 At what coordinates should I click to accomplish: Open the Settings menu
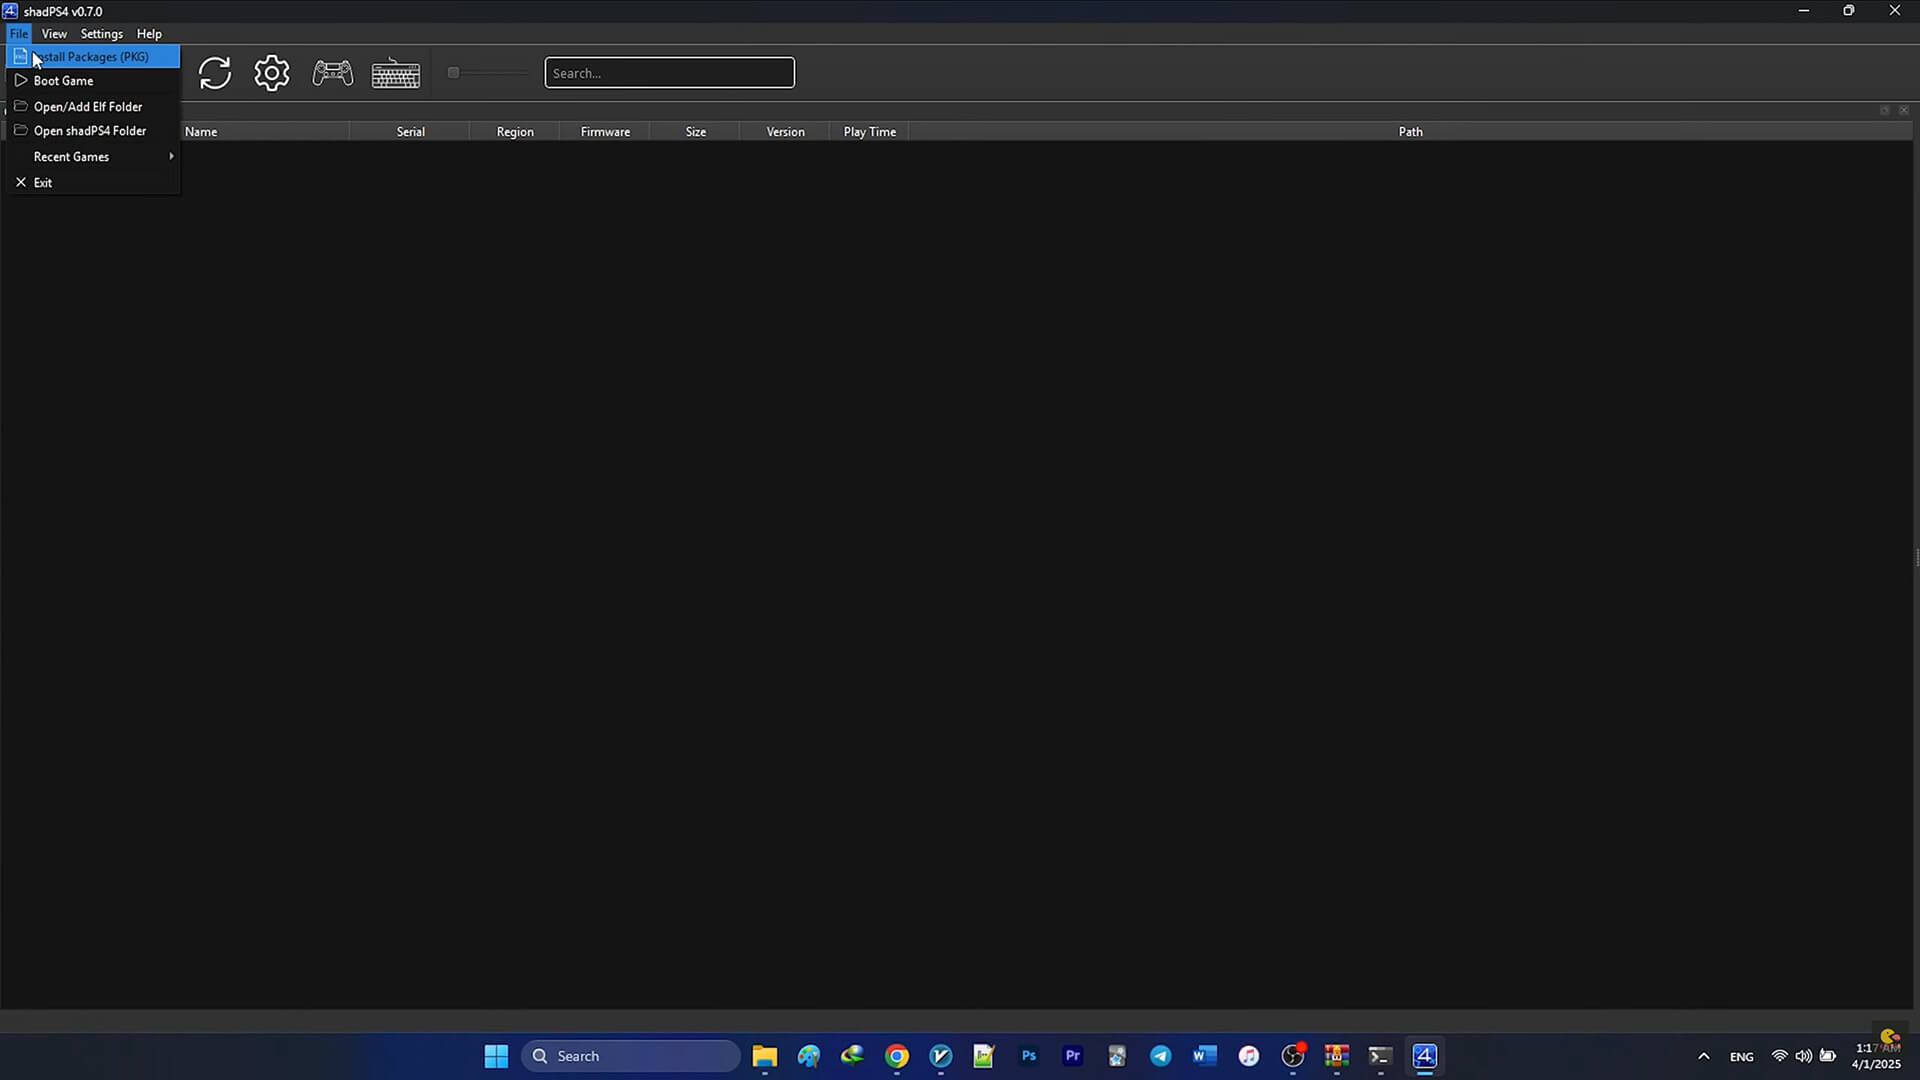pos(101,34)
